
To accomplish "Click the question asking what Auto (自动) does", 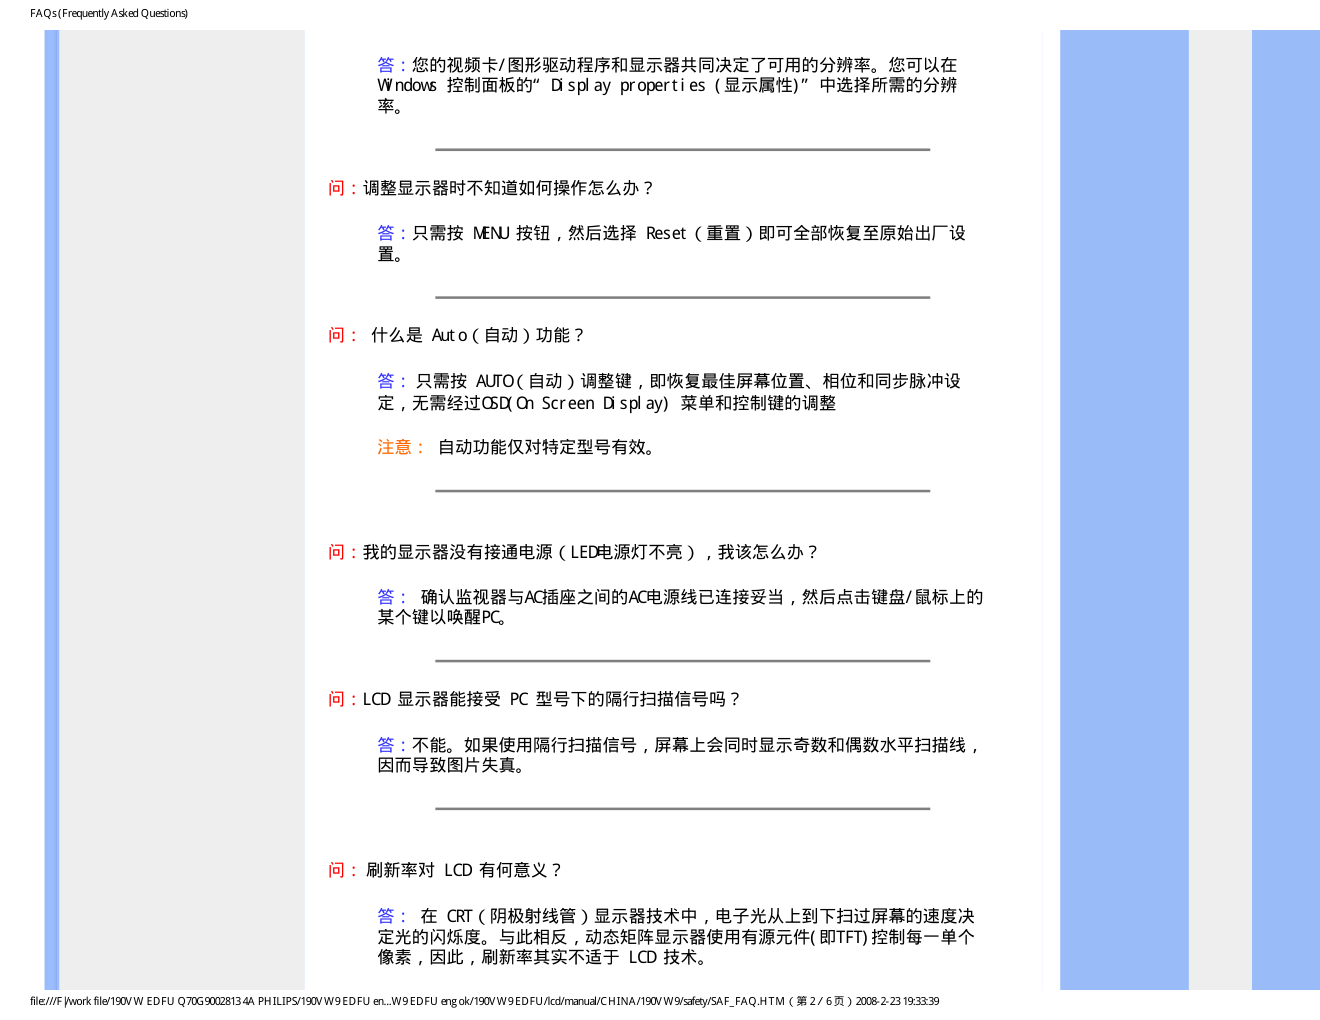I will pyautogui.click(x=476, y=335).
